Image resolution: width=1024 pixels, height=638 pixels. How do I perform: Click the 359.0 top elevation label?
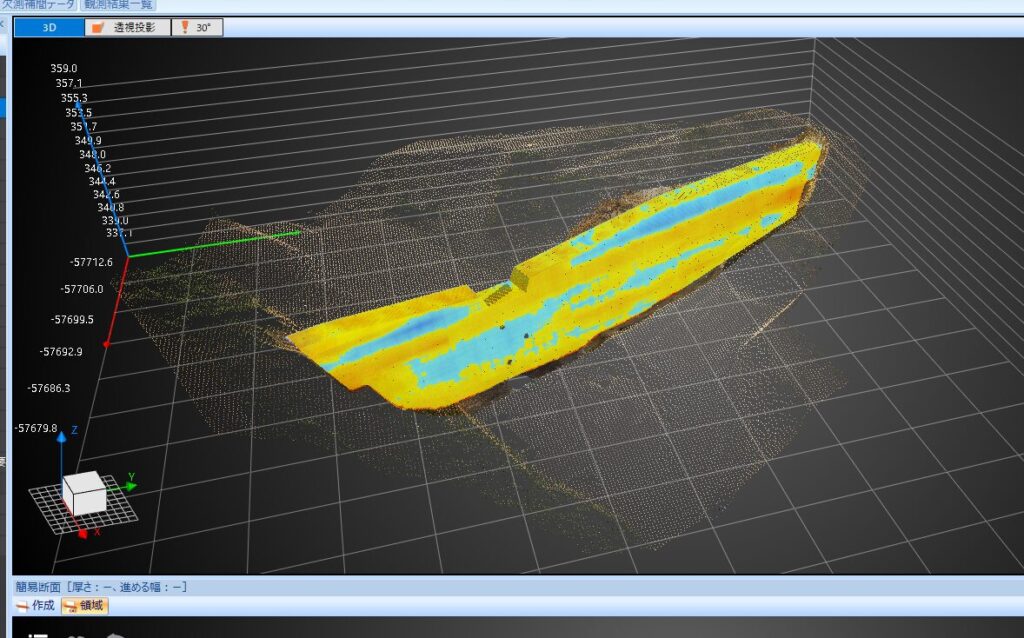[64, 68]
